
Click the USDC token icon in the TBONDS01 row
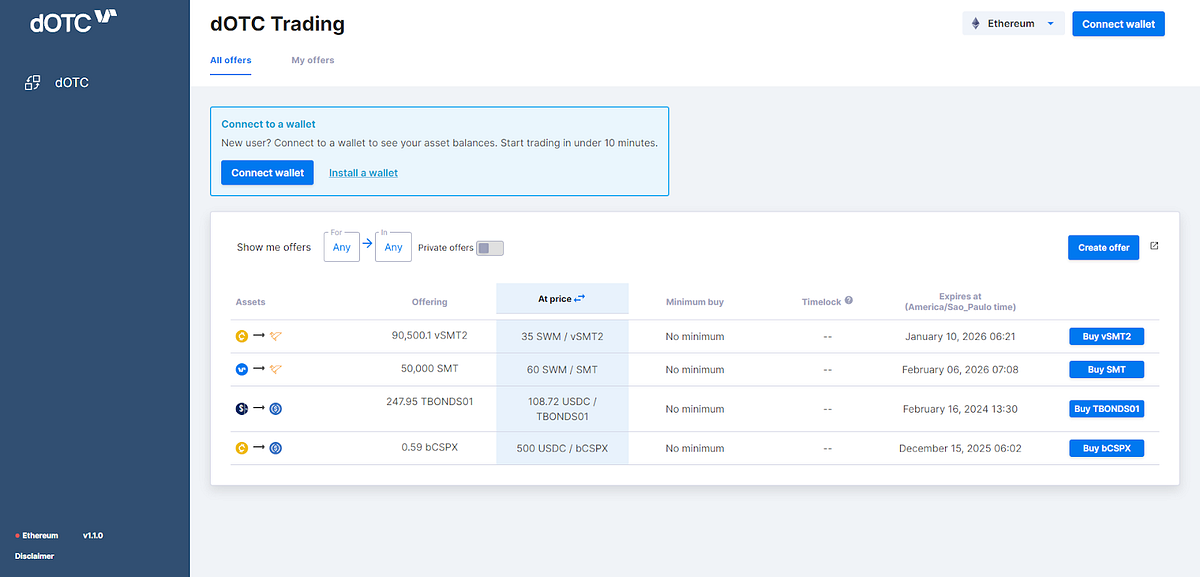point(276,408)
